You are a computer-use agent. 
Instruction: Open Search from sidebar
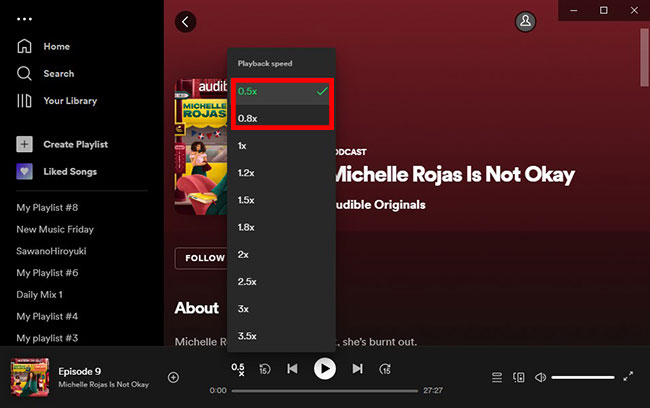click(45, 73)
